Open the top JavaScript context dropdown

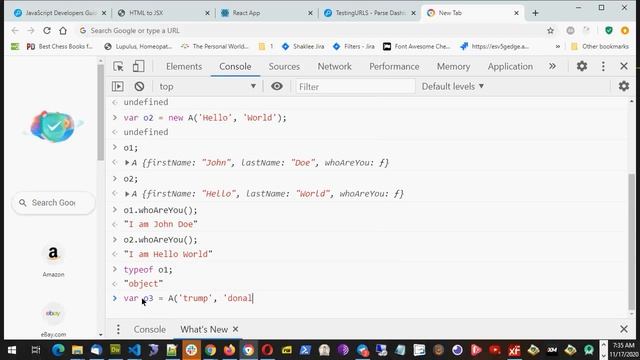pos(207,86)
